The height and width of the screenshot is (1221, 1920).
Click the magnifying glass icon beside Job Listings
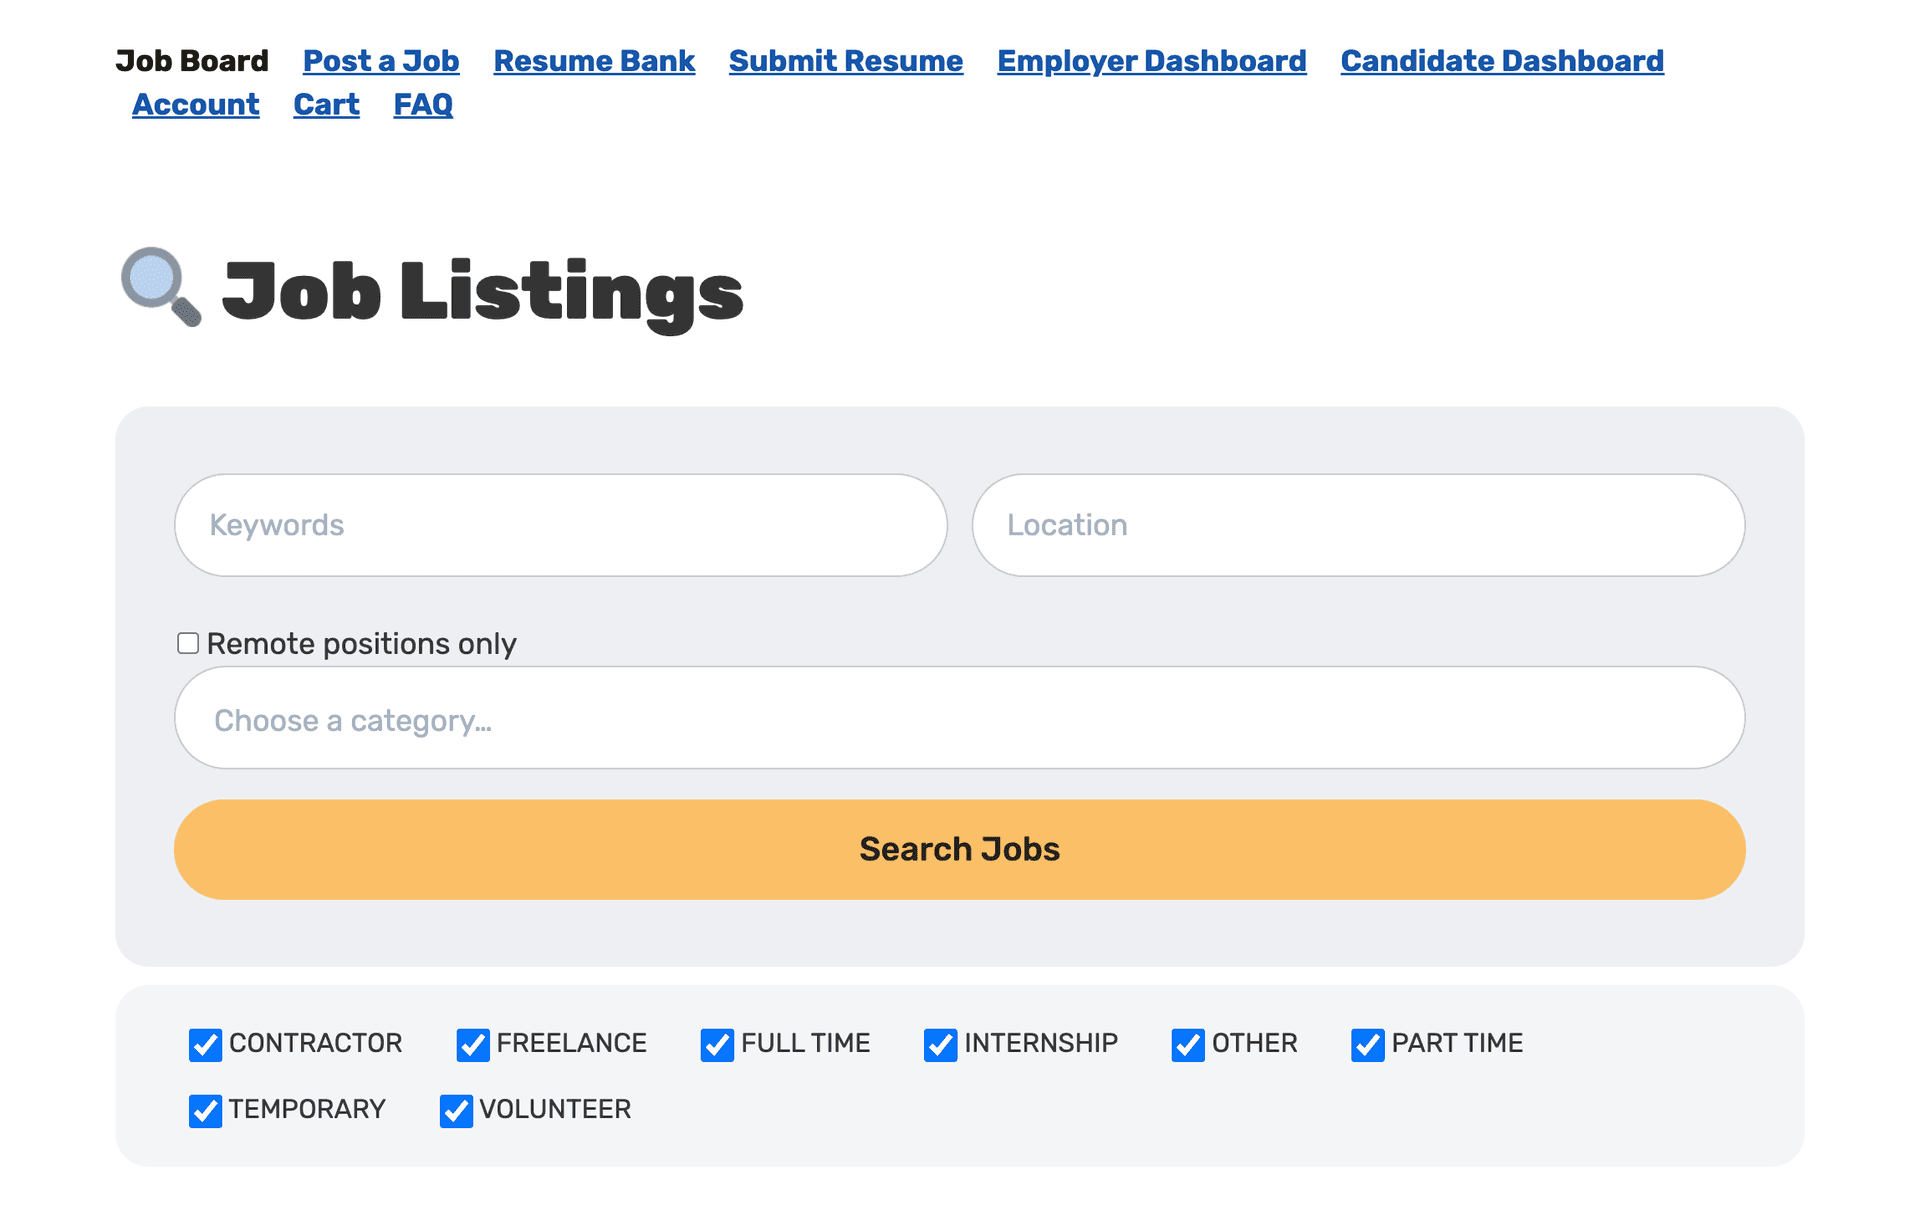pyautogui.click(x=161, y=287)
